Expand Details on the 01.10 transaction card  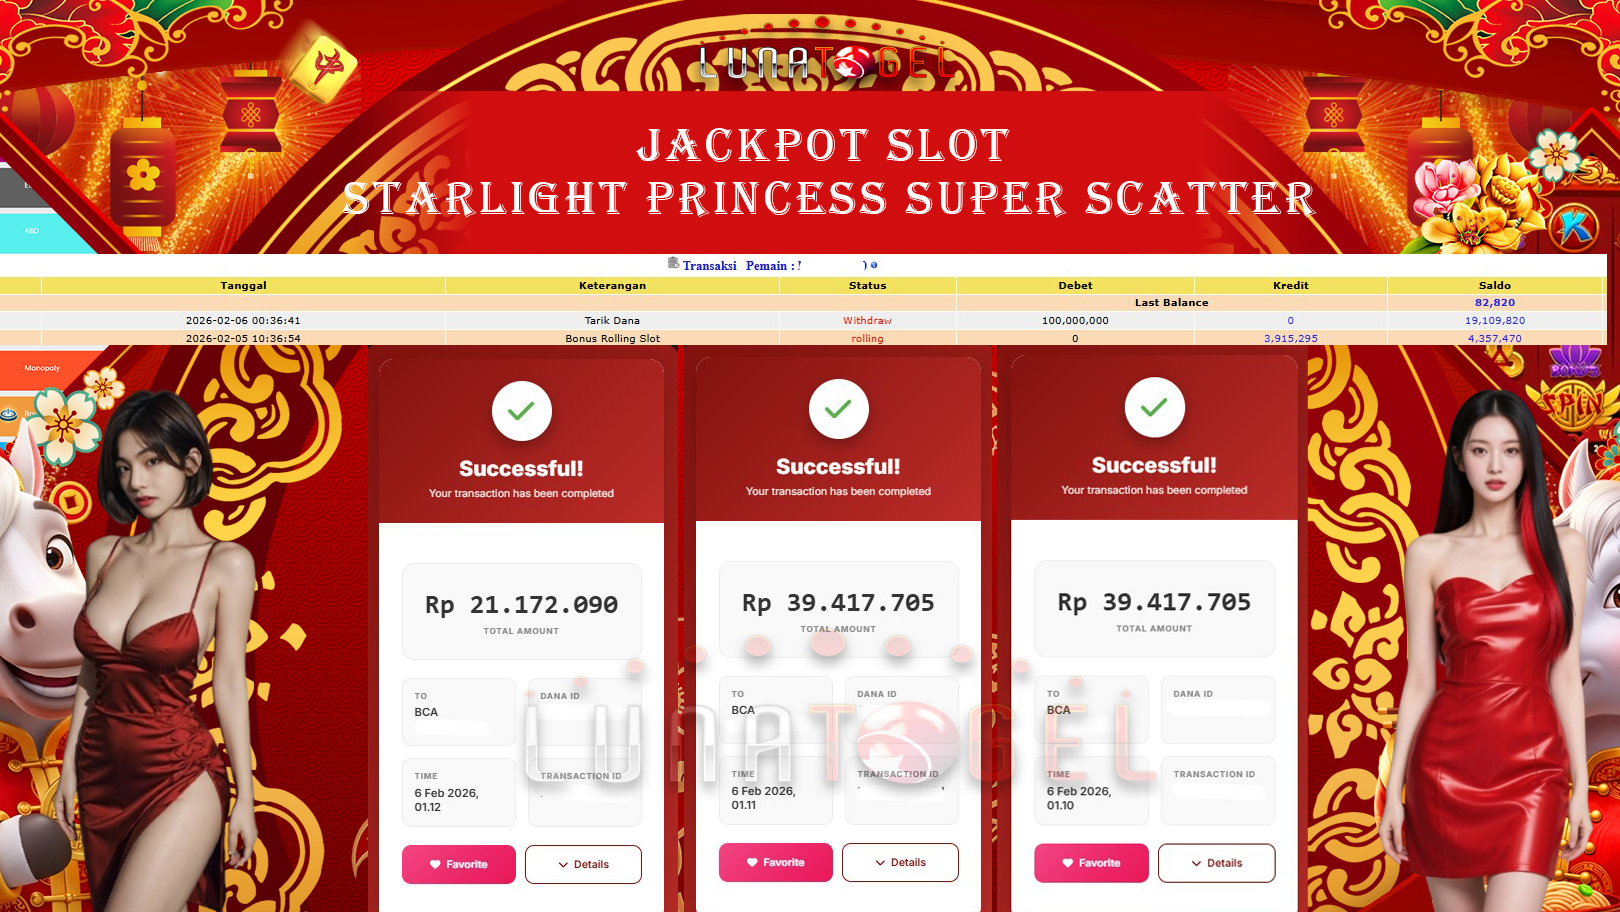1216,863
